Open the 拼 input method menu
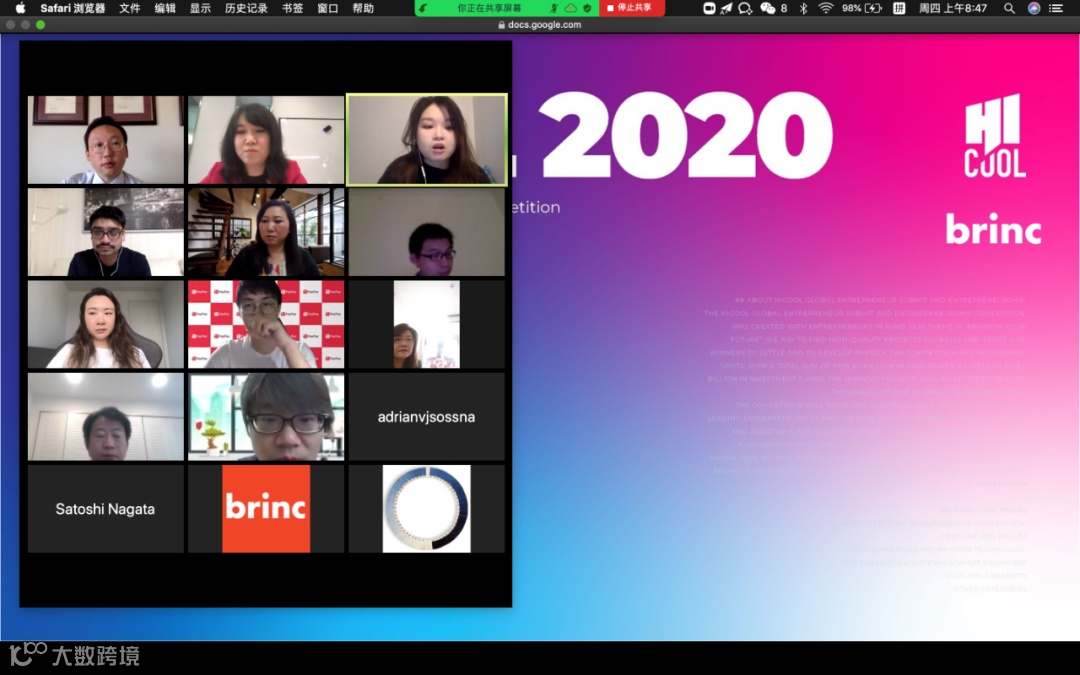This screenshot has height=675, width=1080. point(899,8)
